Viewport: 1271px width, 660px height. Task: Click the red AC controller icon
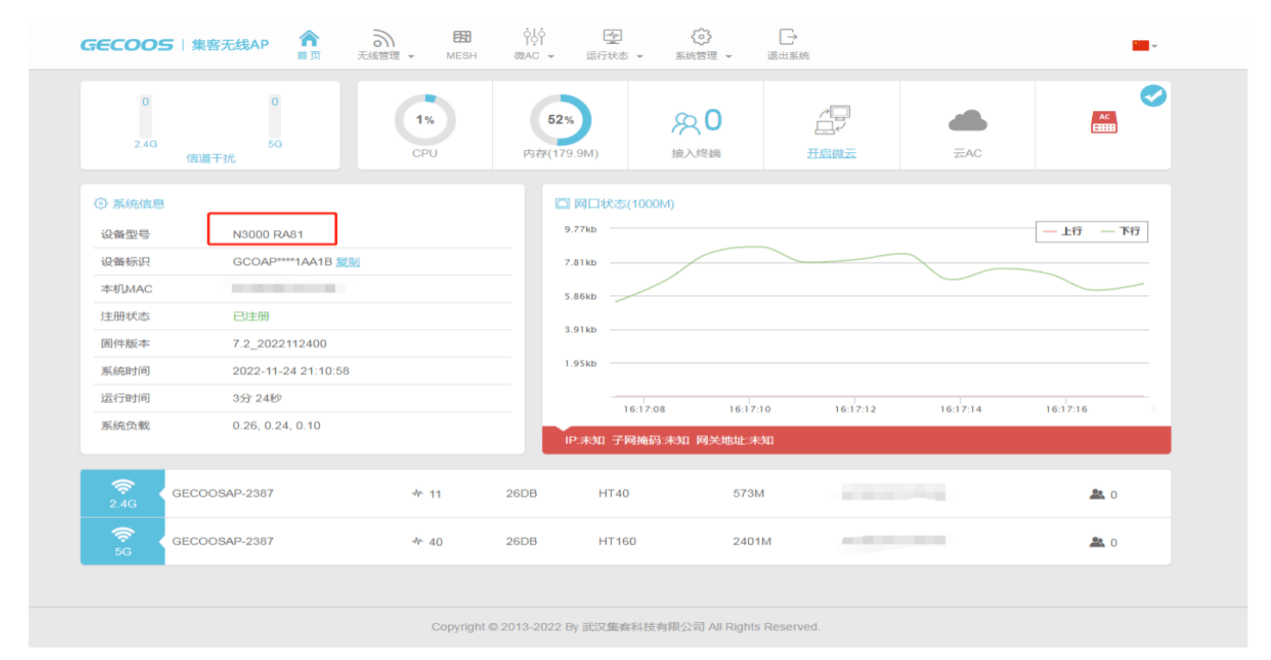click(1104, 122)
